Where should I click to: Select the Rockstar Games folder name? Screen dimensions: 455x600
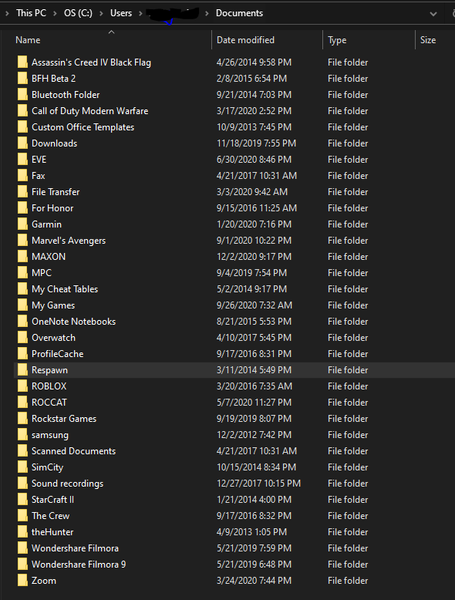coord(64,419)
